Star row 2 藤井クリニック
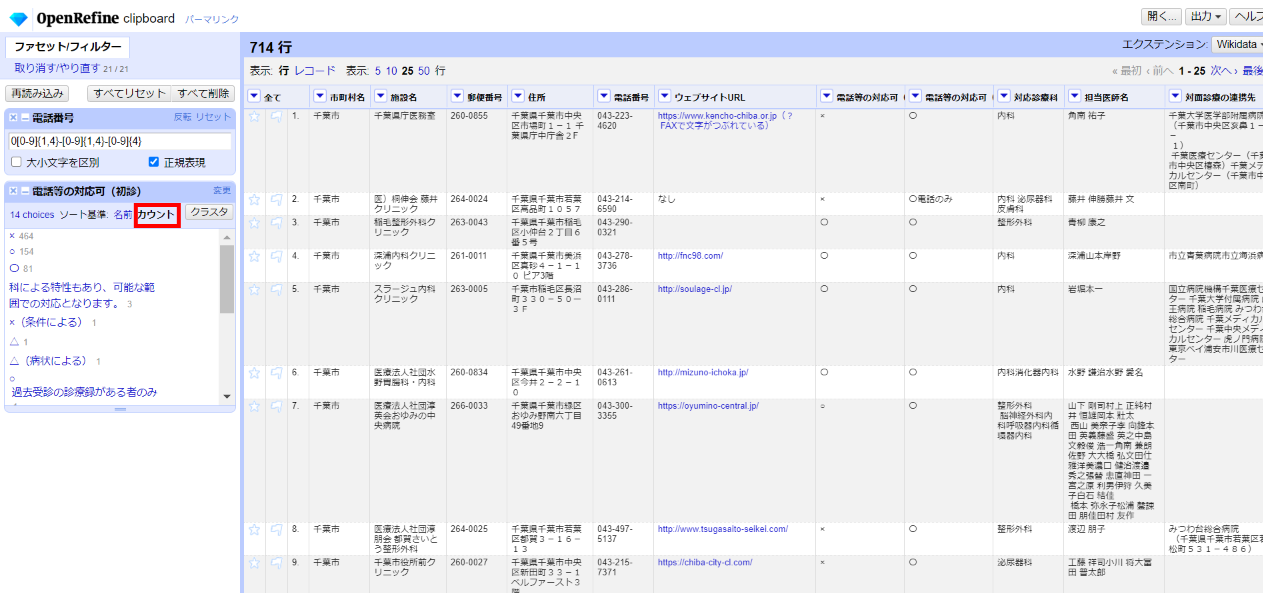1263x593 pixels. coord(254,199)
